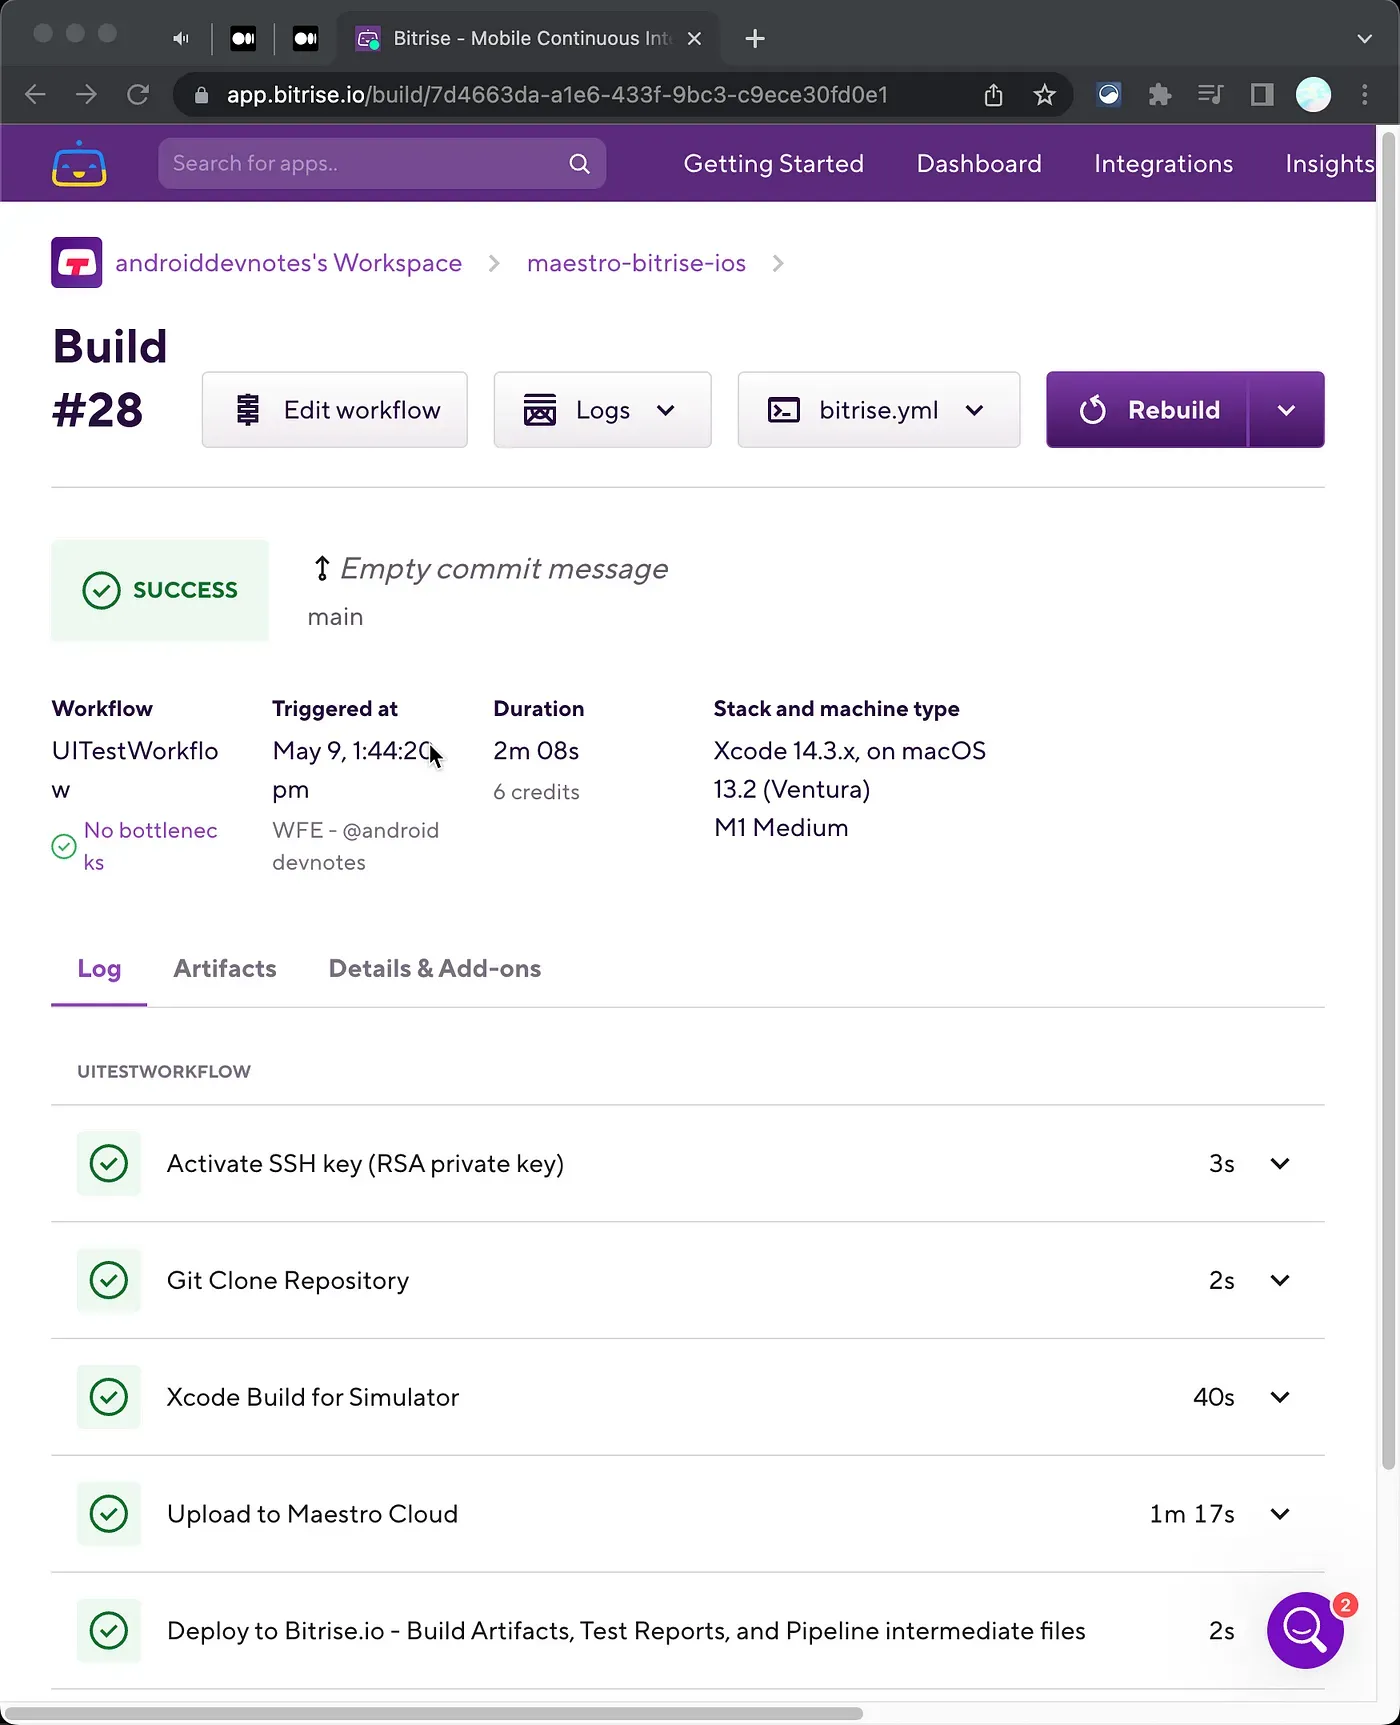This screenshot has height=1725, width=1400.
Task: Click the Bitrise robot logo
Action: pos(79,164)
